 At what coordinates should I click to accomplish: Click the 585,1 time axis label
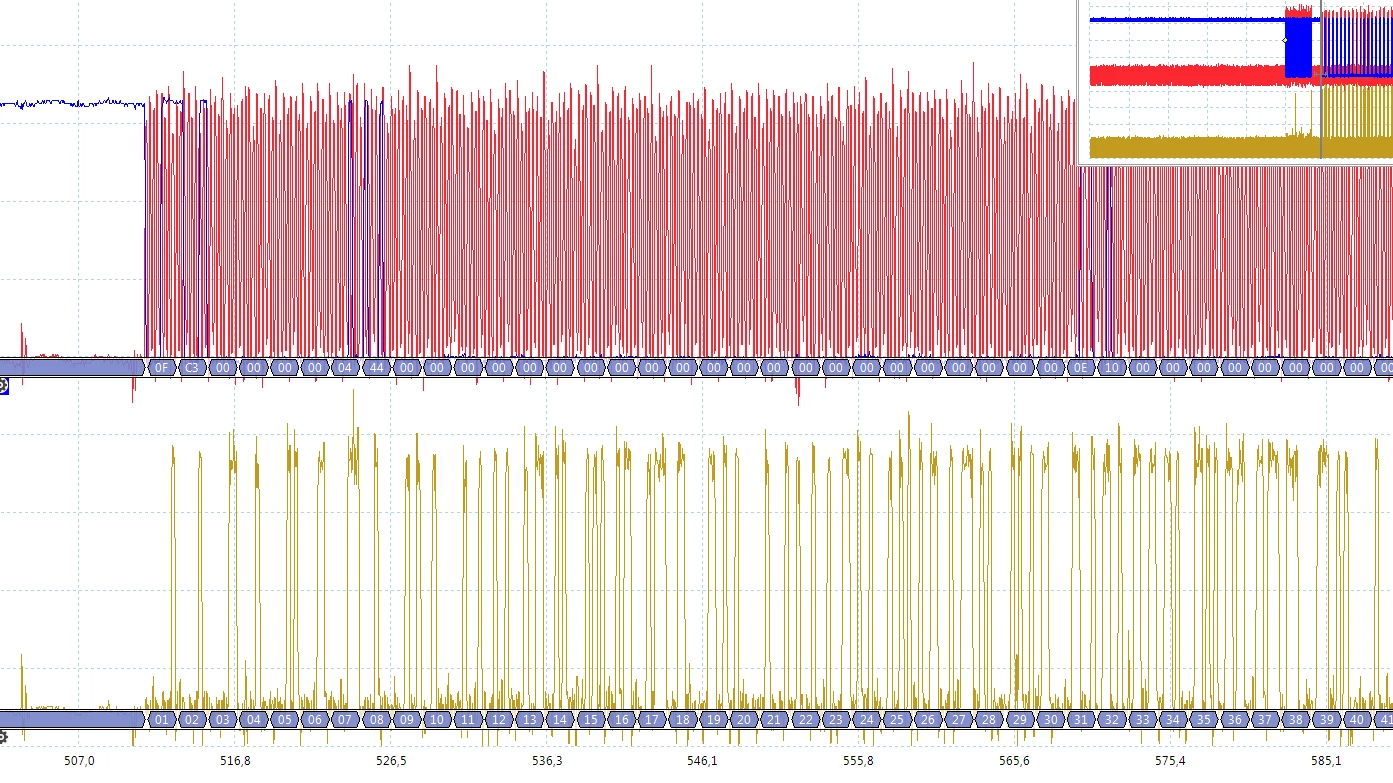tap(1325, 761)
